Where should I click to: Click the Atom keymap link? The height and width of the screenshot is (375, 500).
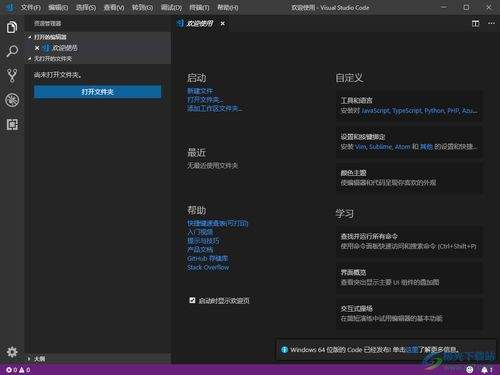(x=402, y=147)
